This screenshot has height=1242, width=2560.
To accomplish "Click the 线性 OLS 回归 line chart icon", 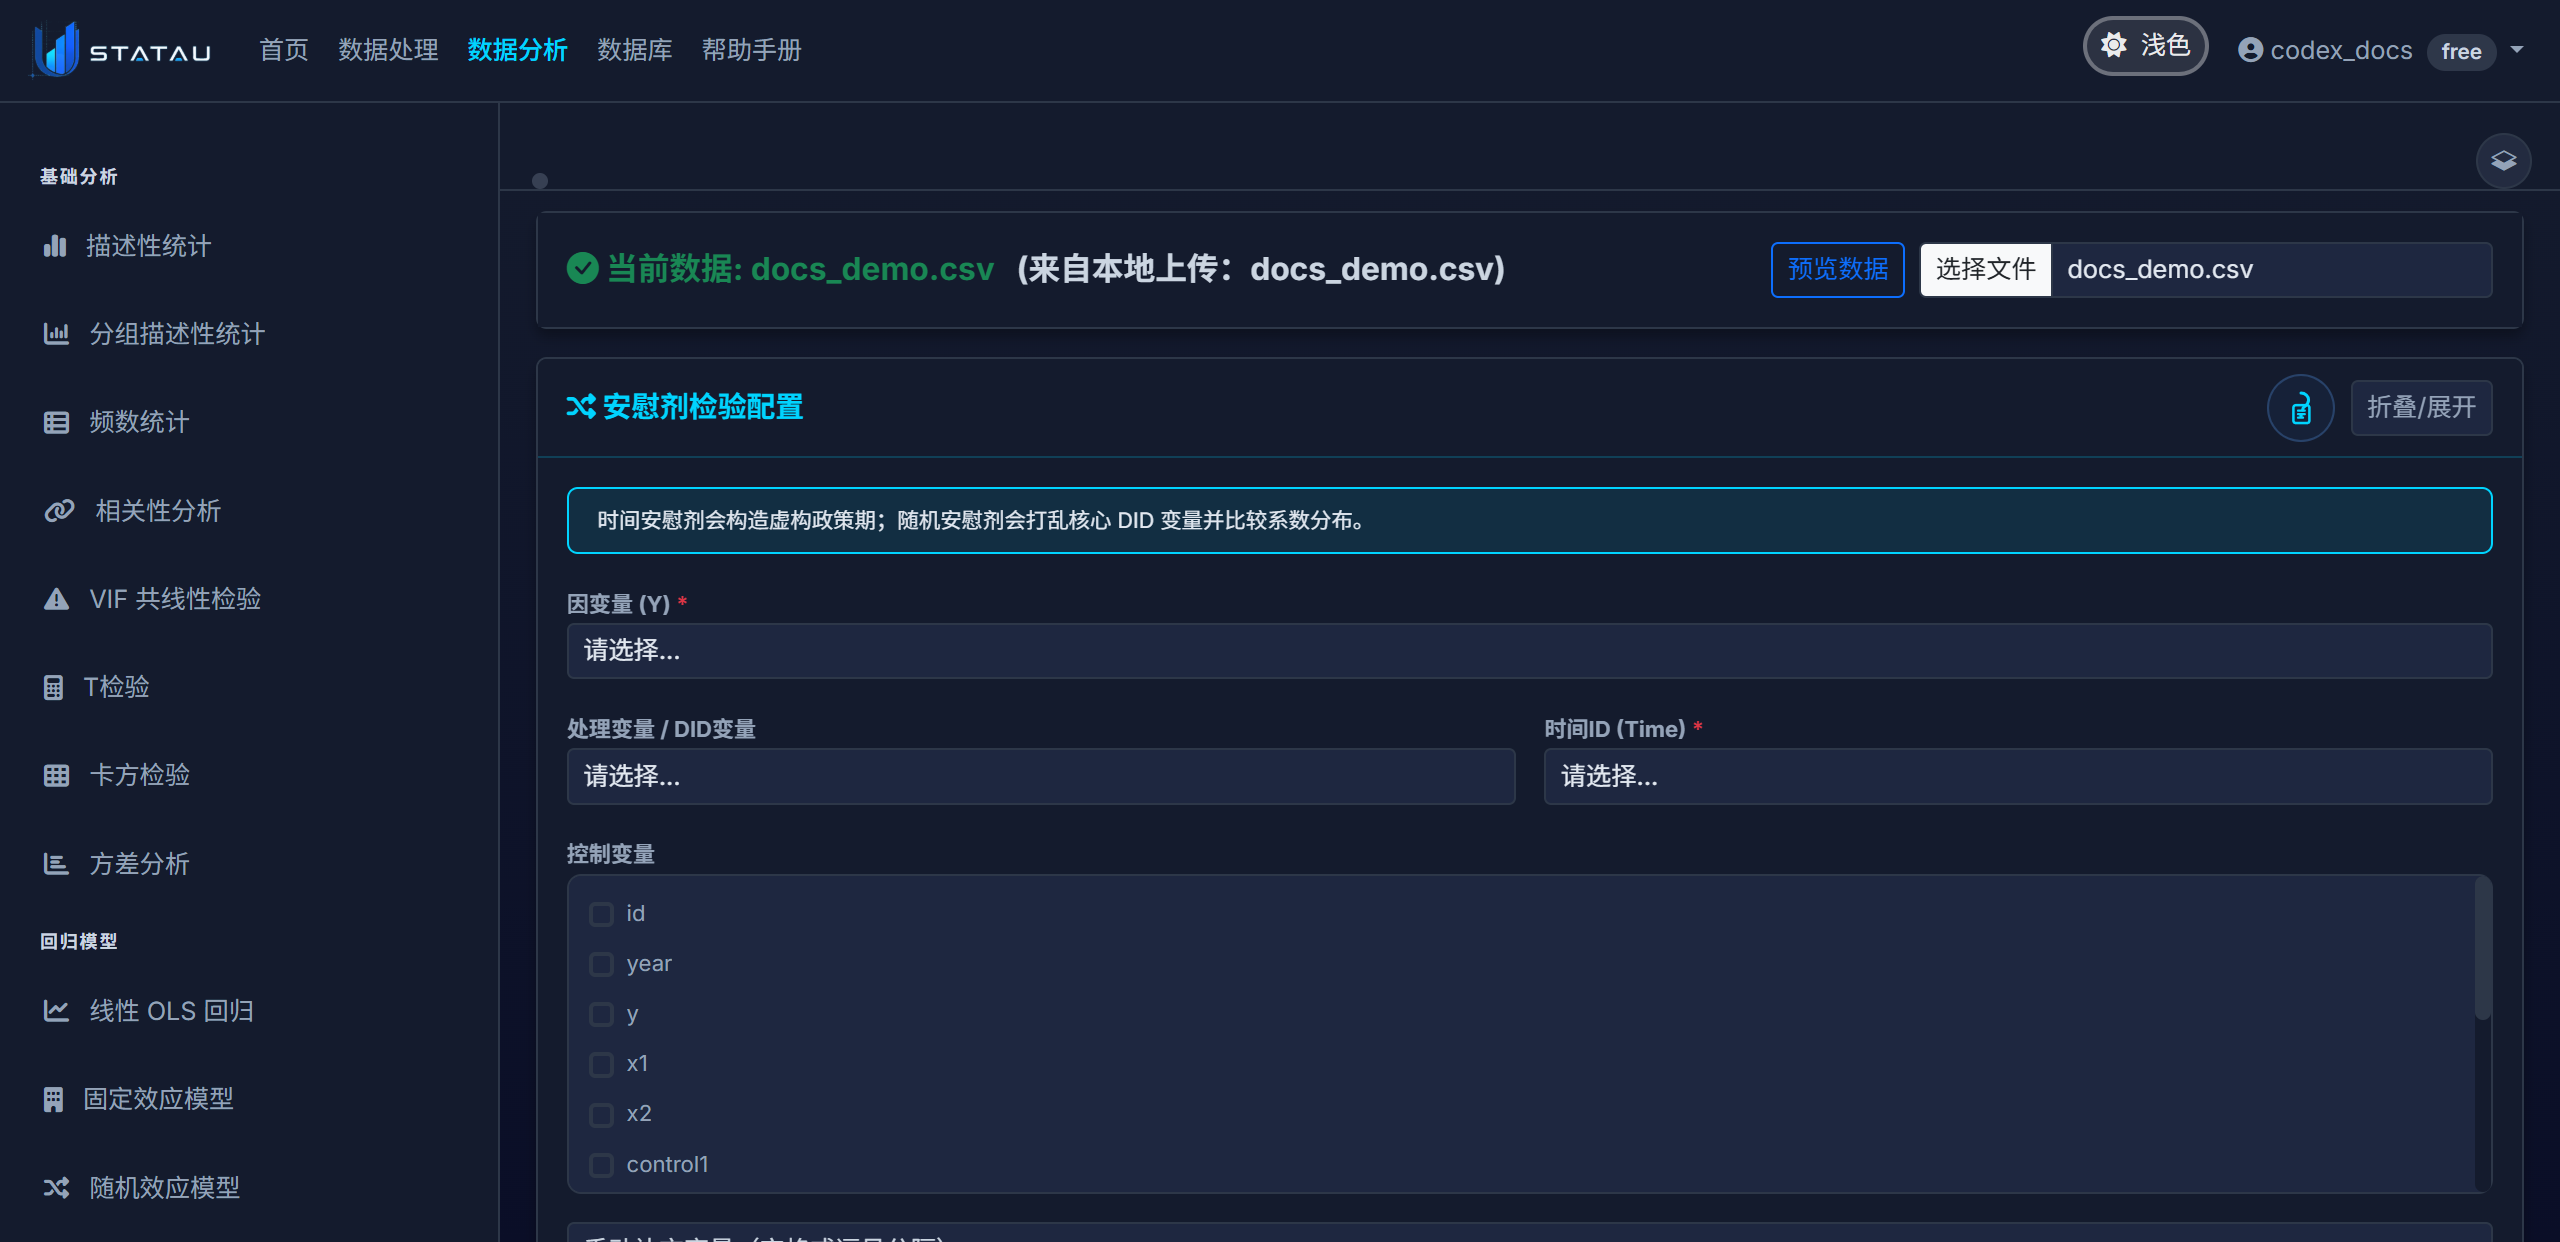I will (x=56, y=1011).
